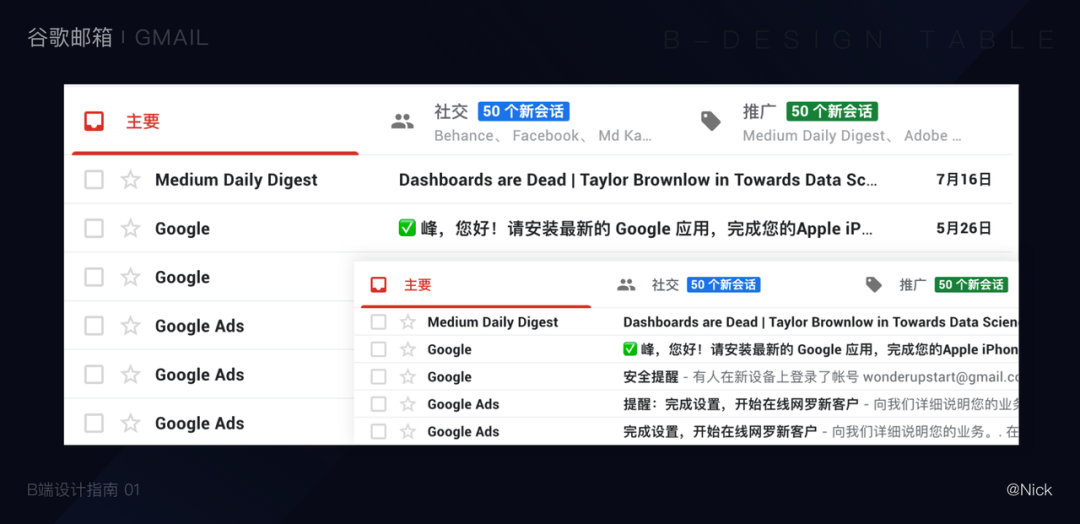
Task: Click the tag icon beside 推广 in larger panel
Action: (x=711, y=122)
